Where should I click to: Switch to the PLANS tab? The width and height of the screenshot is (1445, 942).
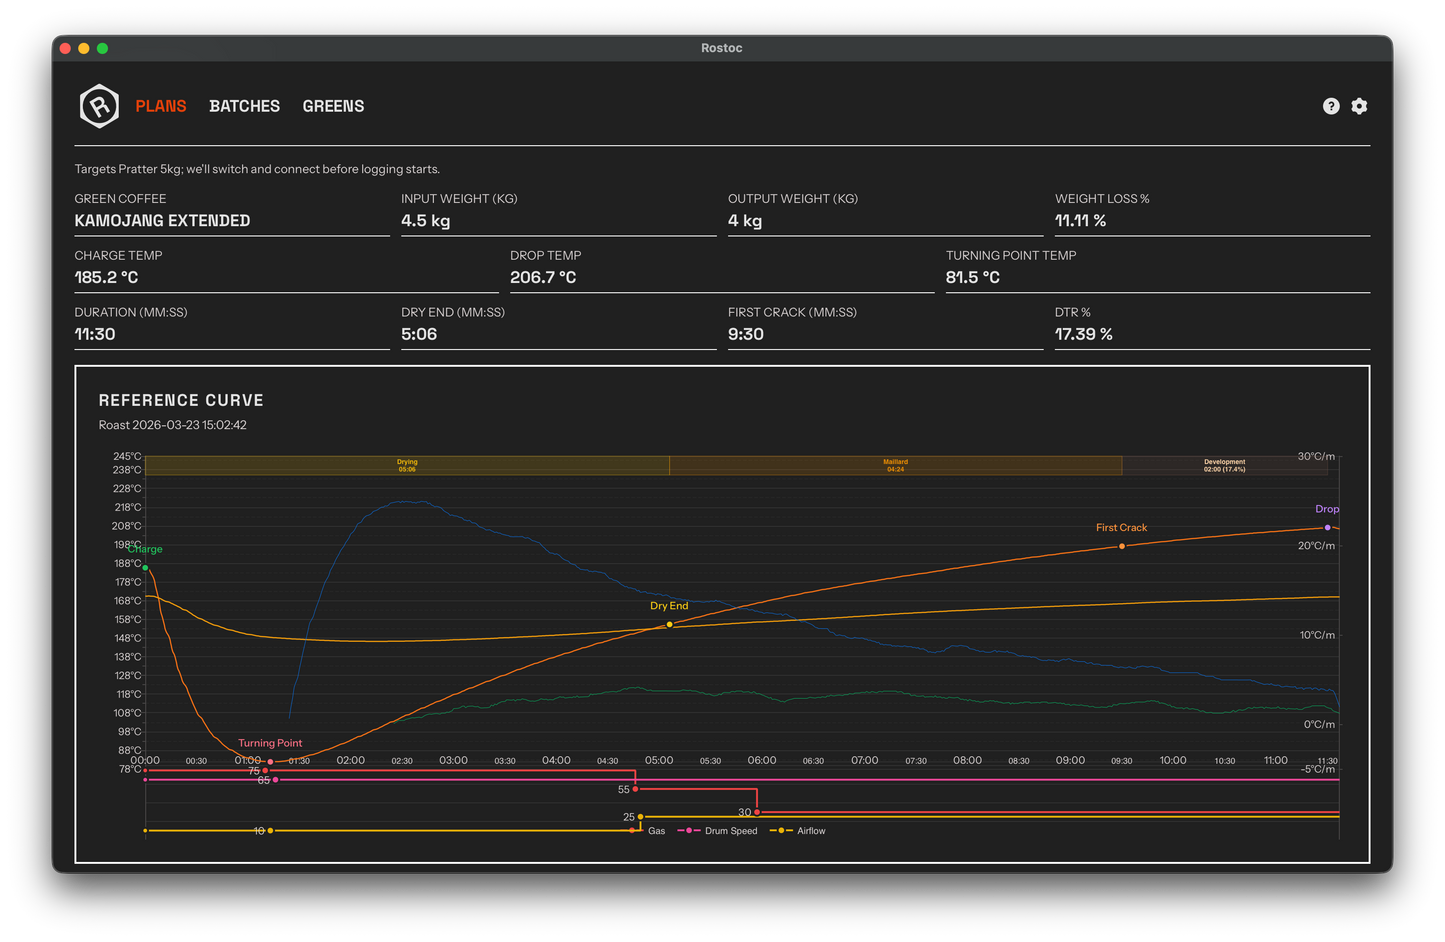click(x=161, y=106)
